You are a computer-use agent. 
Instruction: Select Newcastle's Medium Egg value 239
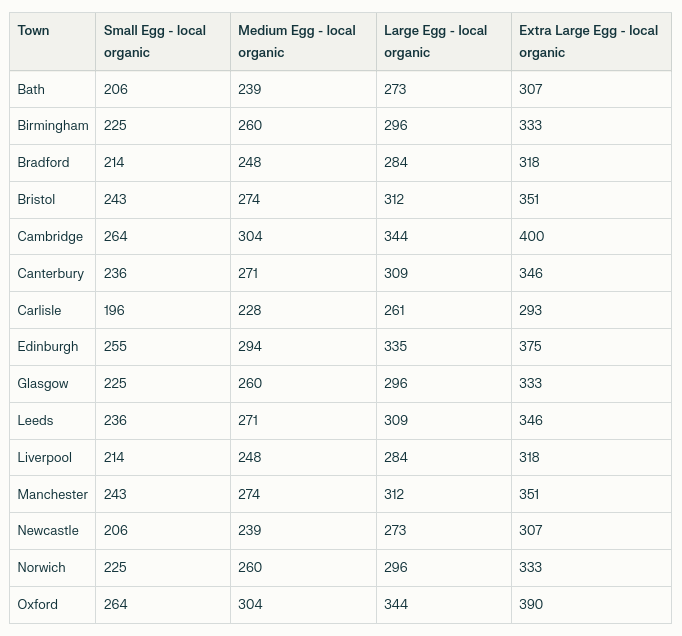pyautogui.click(x=250, y=530)
